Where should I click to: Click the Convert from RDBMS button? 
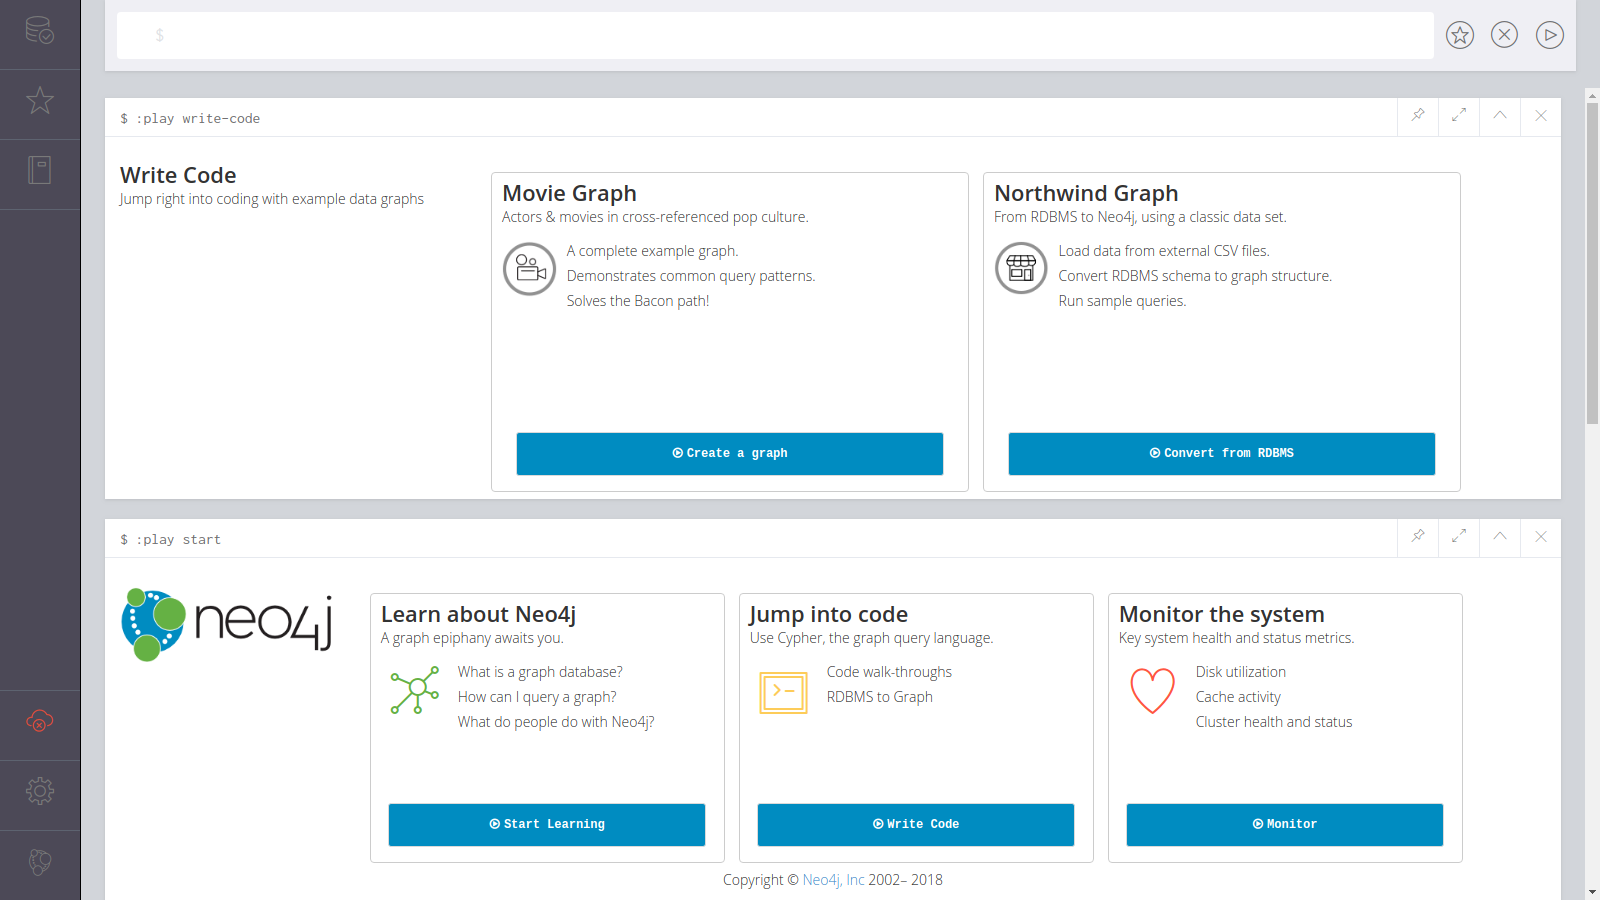coord(1221,453)
